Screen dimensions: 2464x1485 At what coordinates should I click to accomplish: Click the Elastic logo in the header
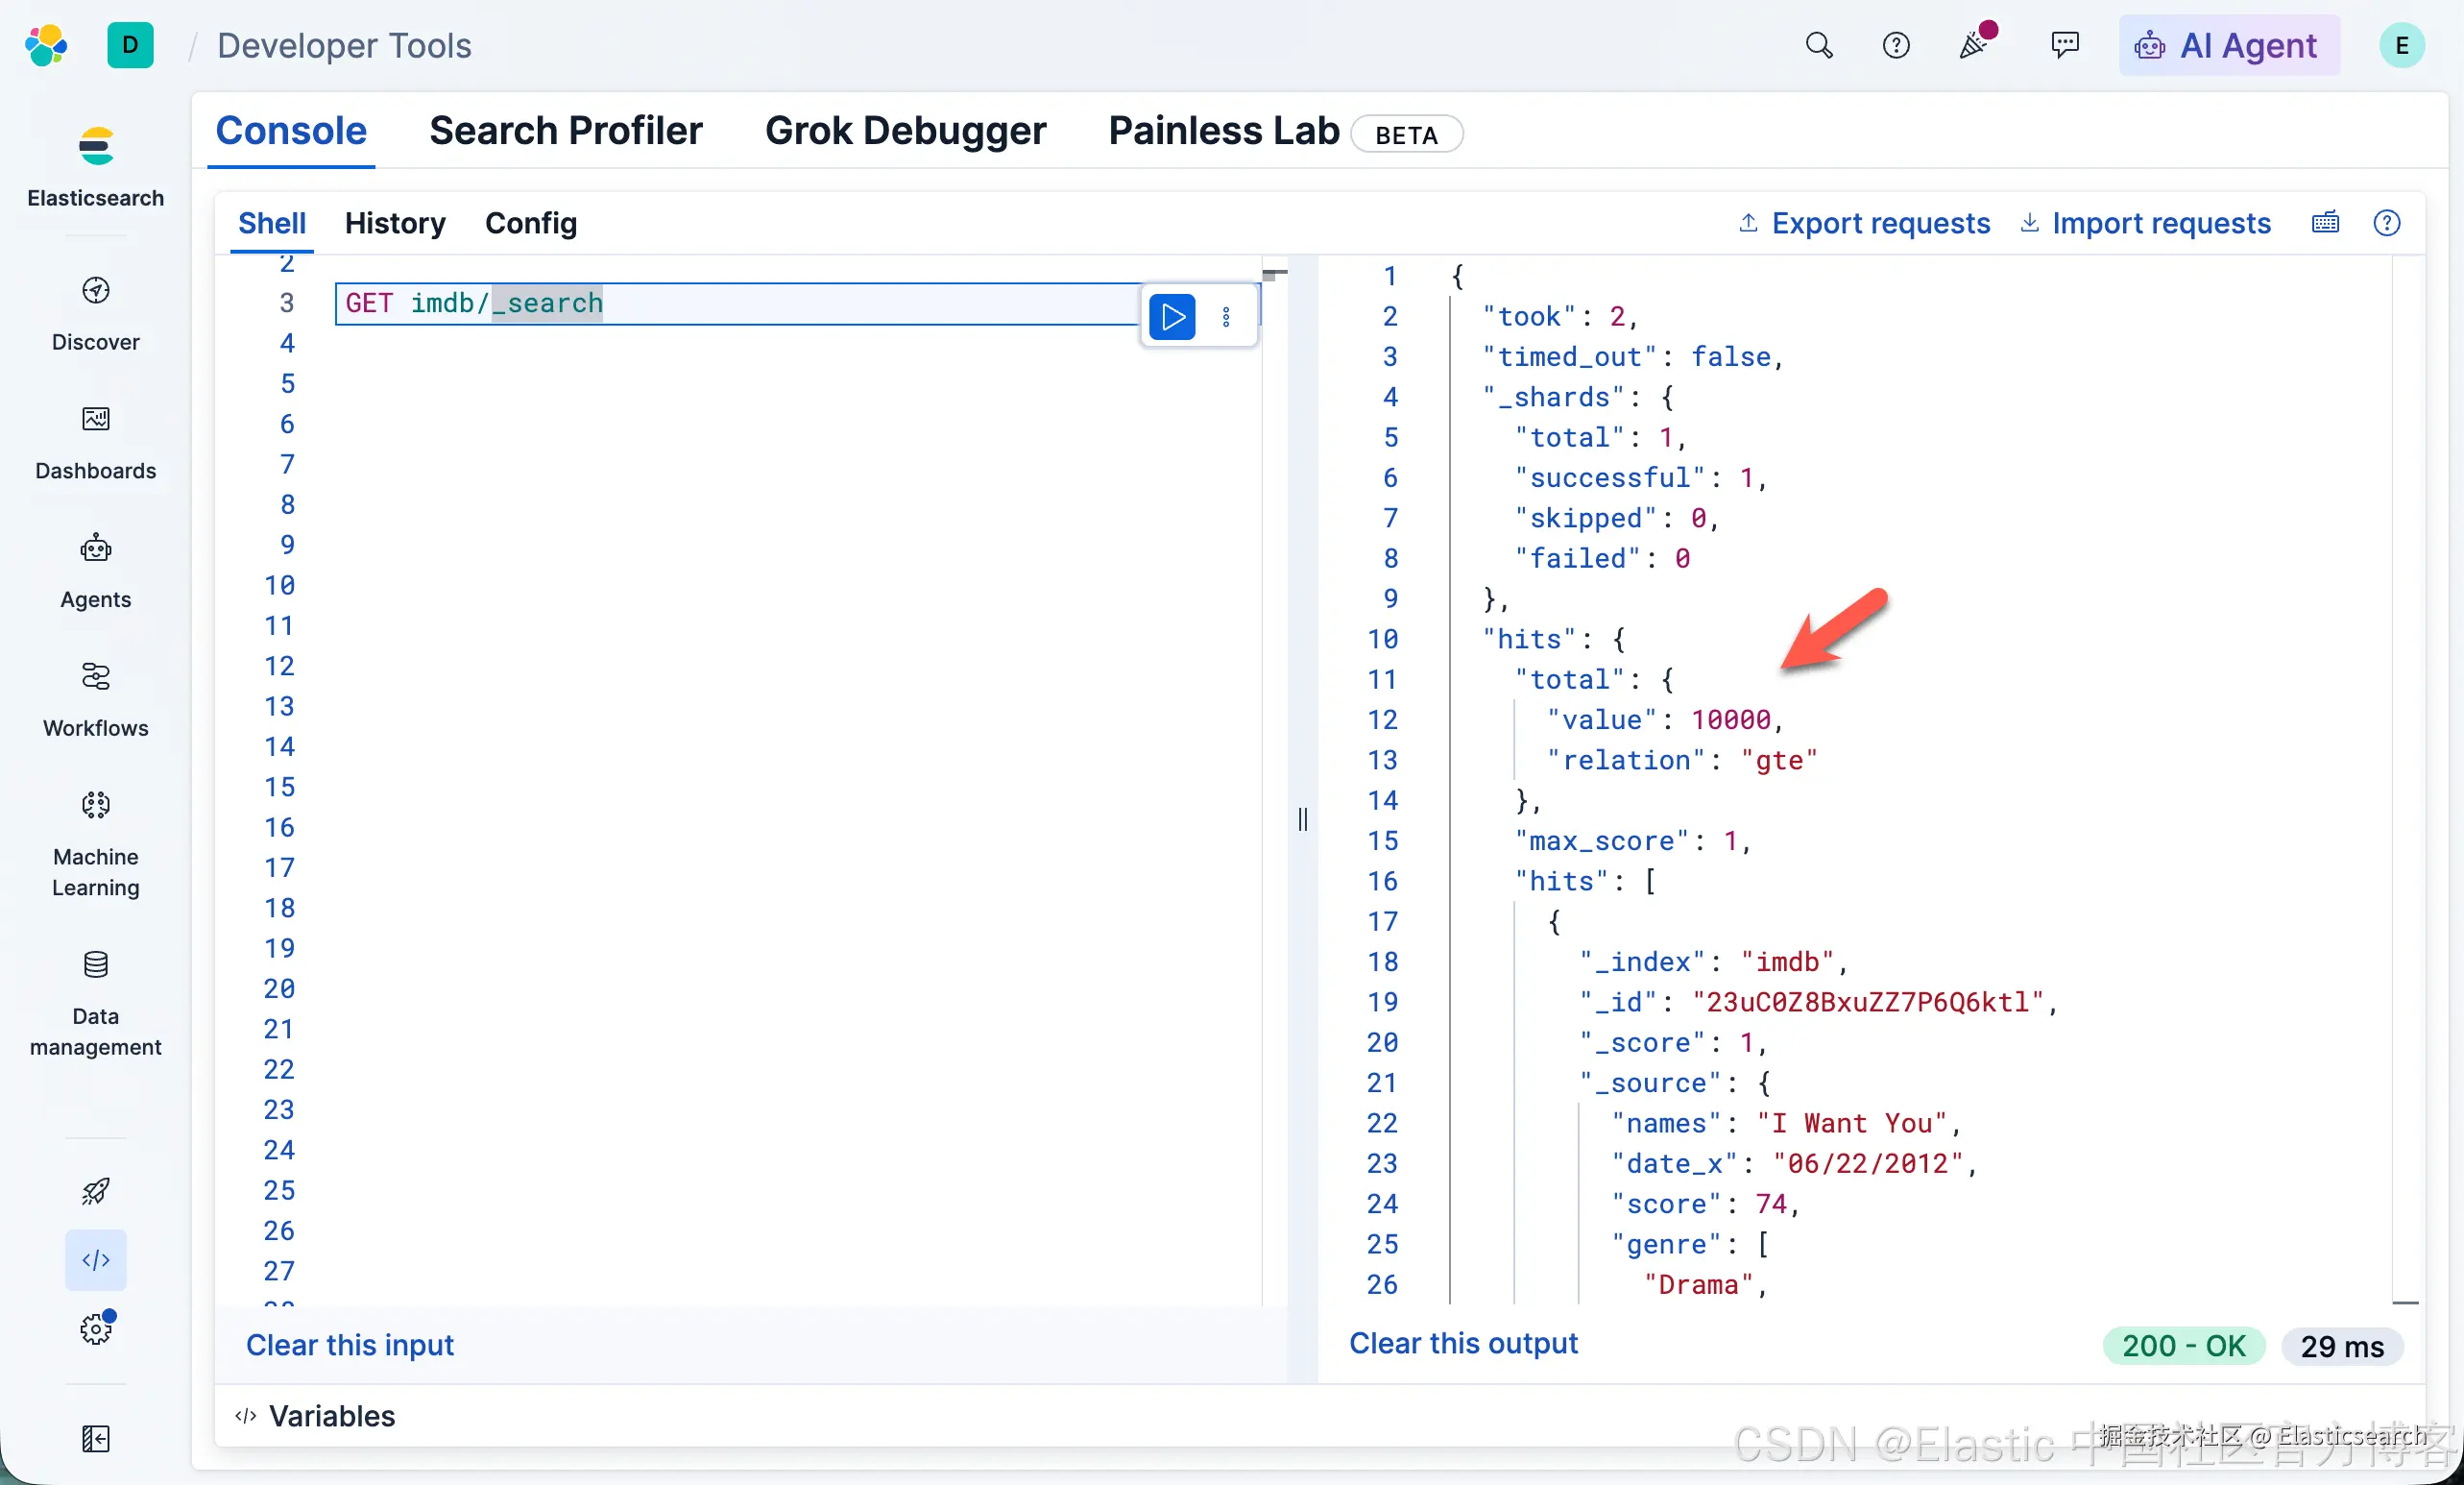[46, 45]
